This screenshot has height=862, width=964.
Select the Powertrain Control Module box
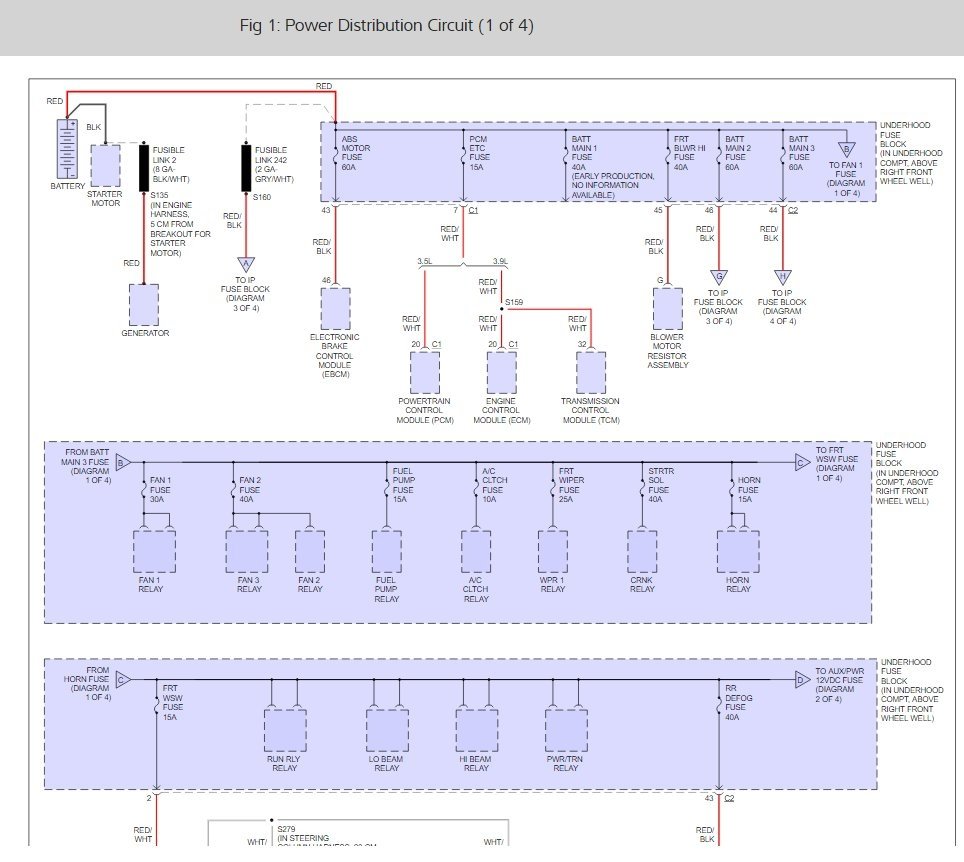[x=425, y=373]
